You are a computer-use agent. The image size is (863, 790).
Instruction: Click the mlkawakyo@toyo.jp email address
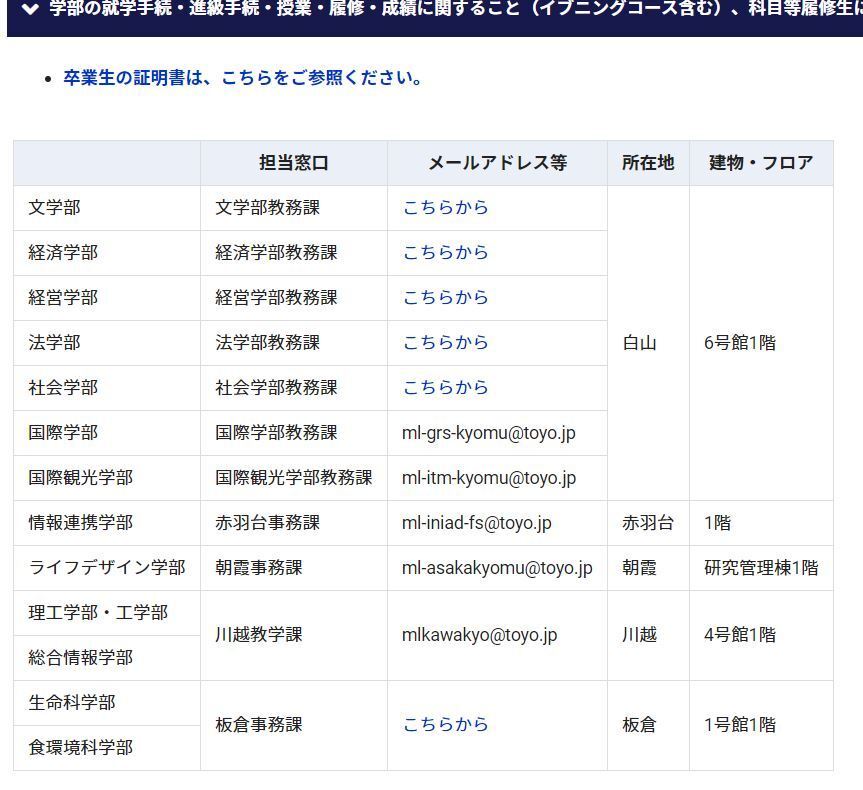479,635
